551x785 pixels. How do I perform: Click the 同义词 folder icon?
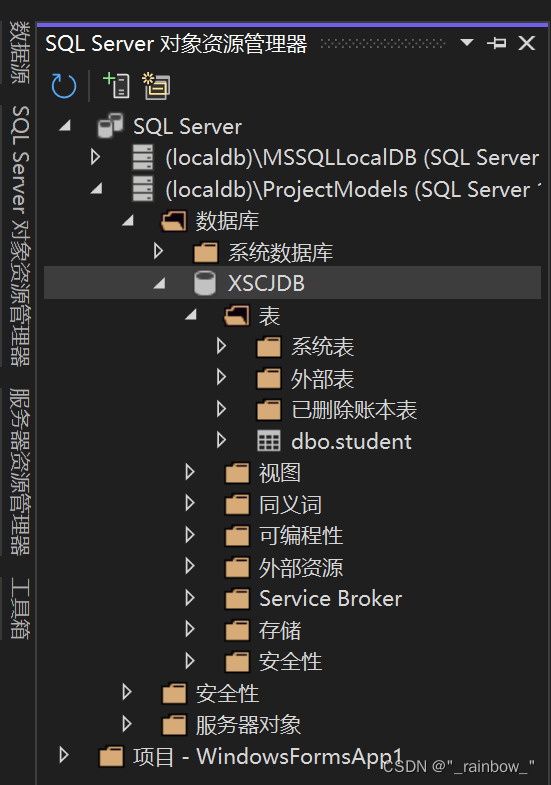(x=237, y=504)
